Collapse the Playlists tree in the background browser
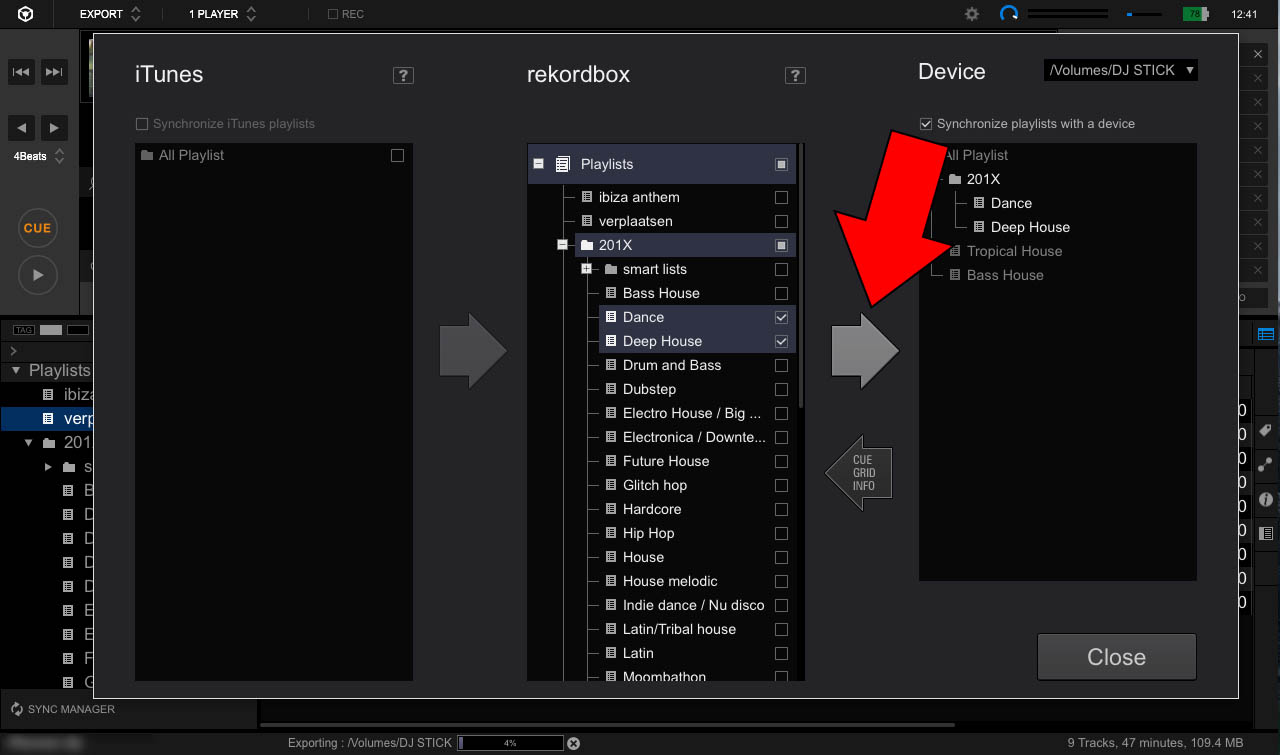Viewport: 1280px width, 755px height. pyautogui.click(x=15, y=370)
